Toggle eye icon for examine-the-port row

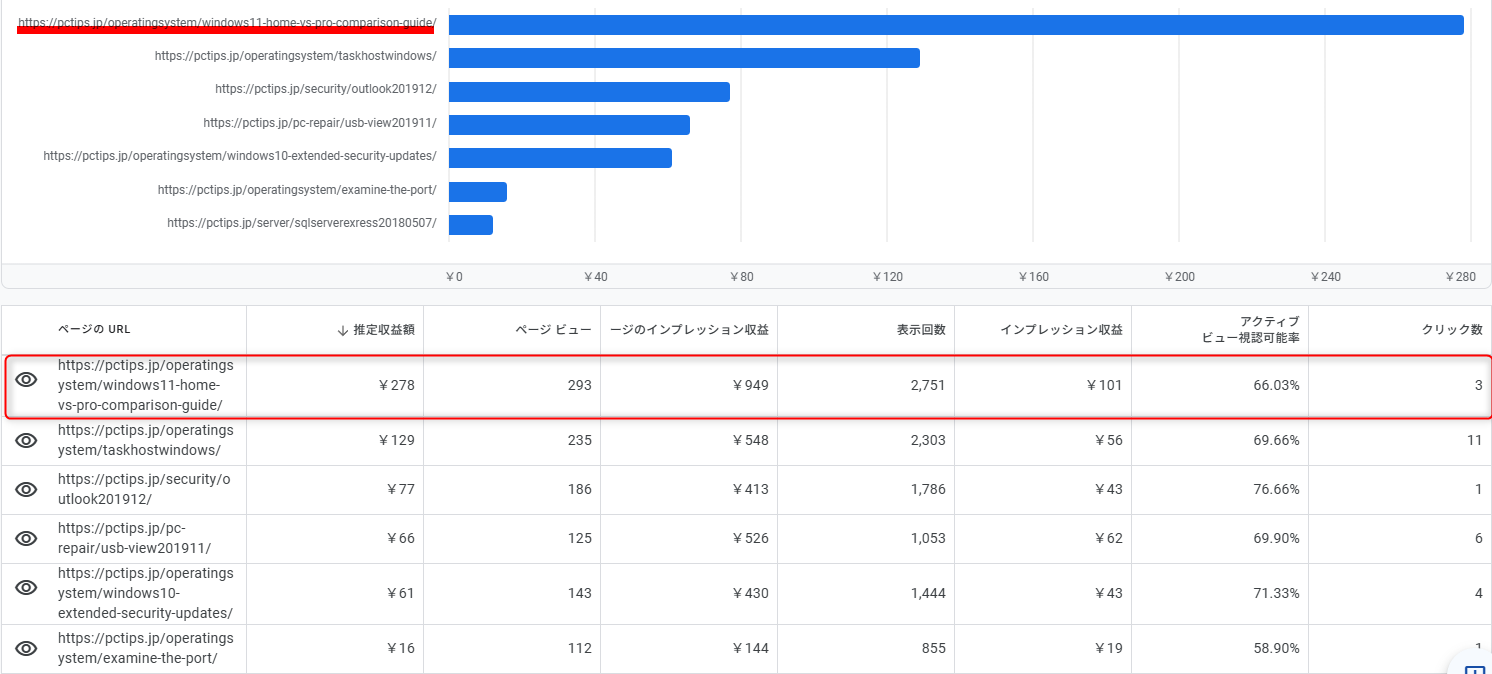pyautogui.click(x=26, y=648)
